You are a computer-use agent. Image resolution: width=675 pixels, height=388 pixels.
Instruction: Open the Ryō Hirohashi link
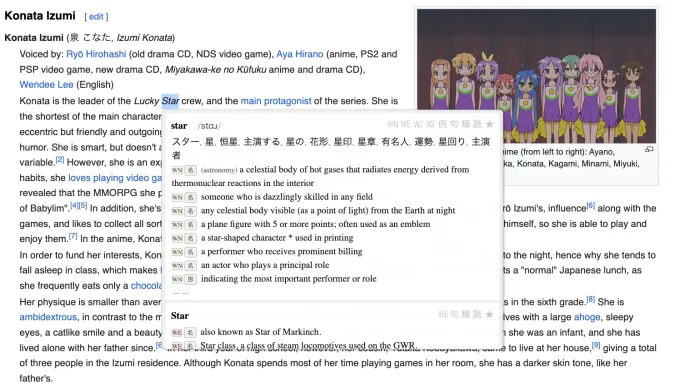[x=96, y=54]
